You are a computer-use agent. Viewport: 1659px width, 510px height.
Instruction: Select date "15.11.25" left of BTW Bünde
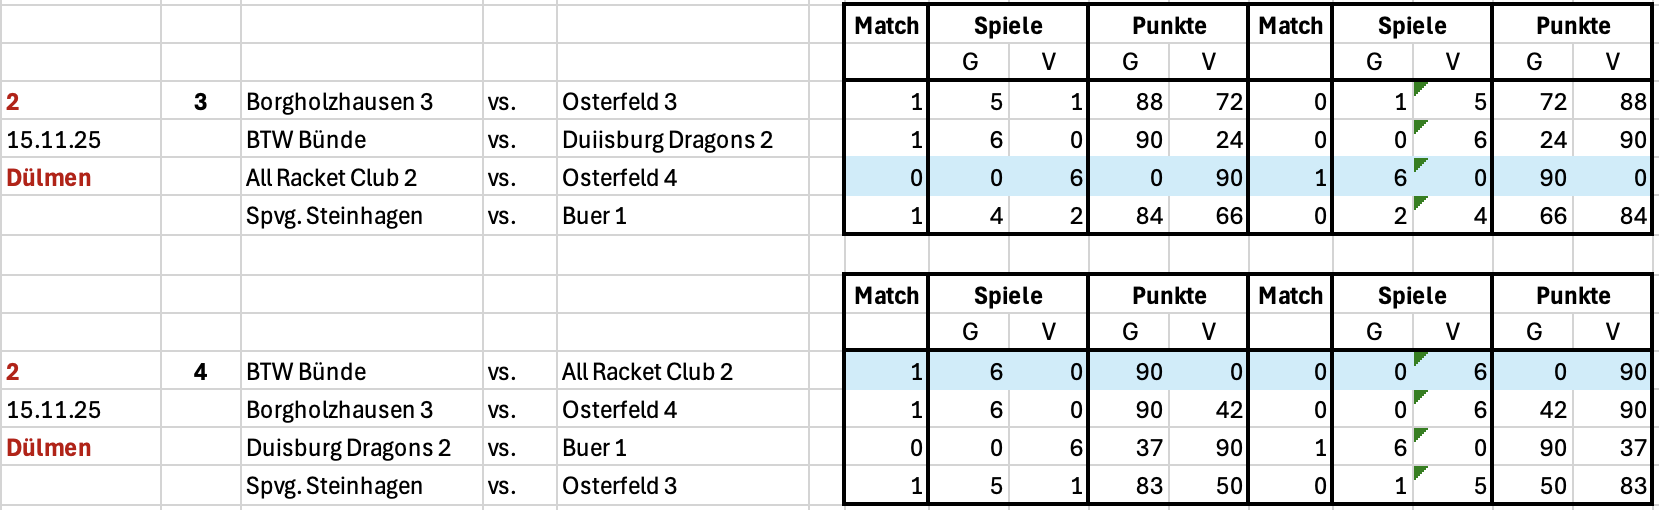[54, 140]
